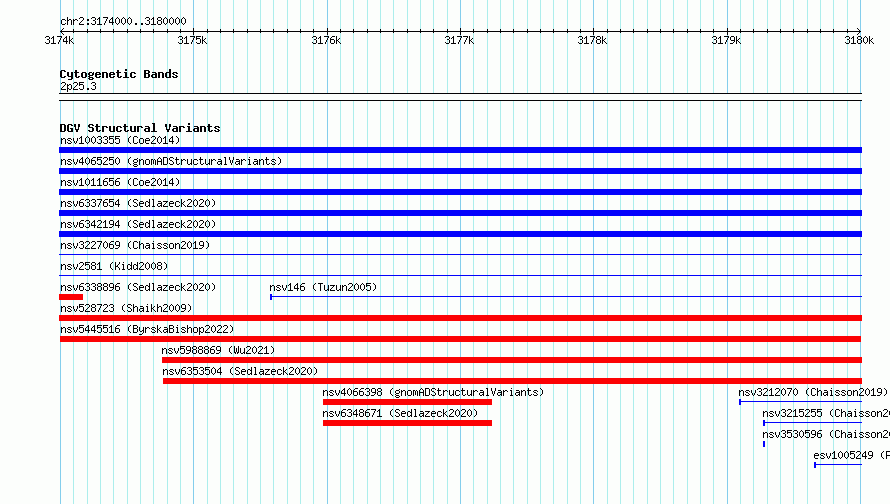Select the red bar under nsv5988869

pyautogui.click(x=512, y=360)
